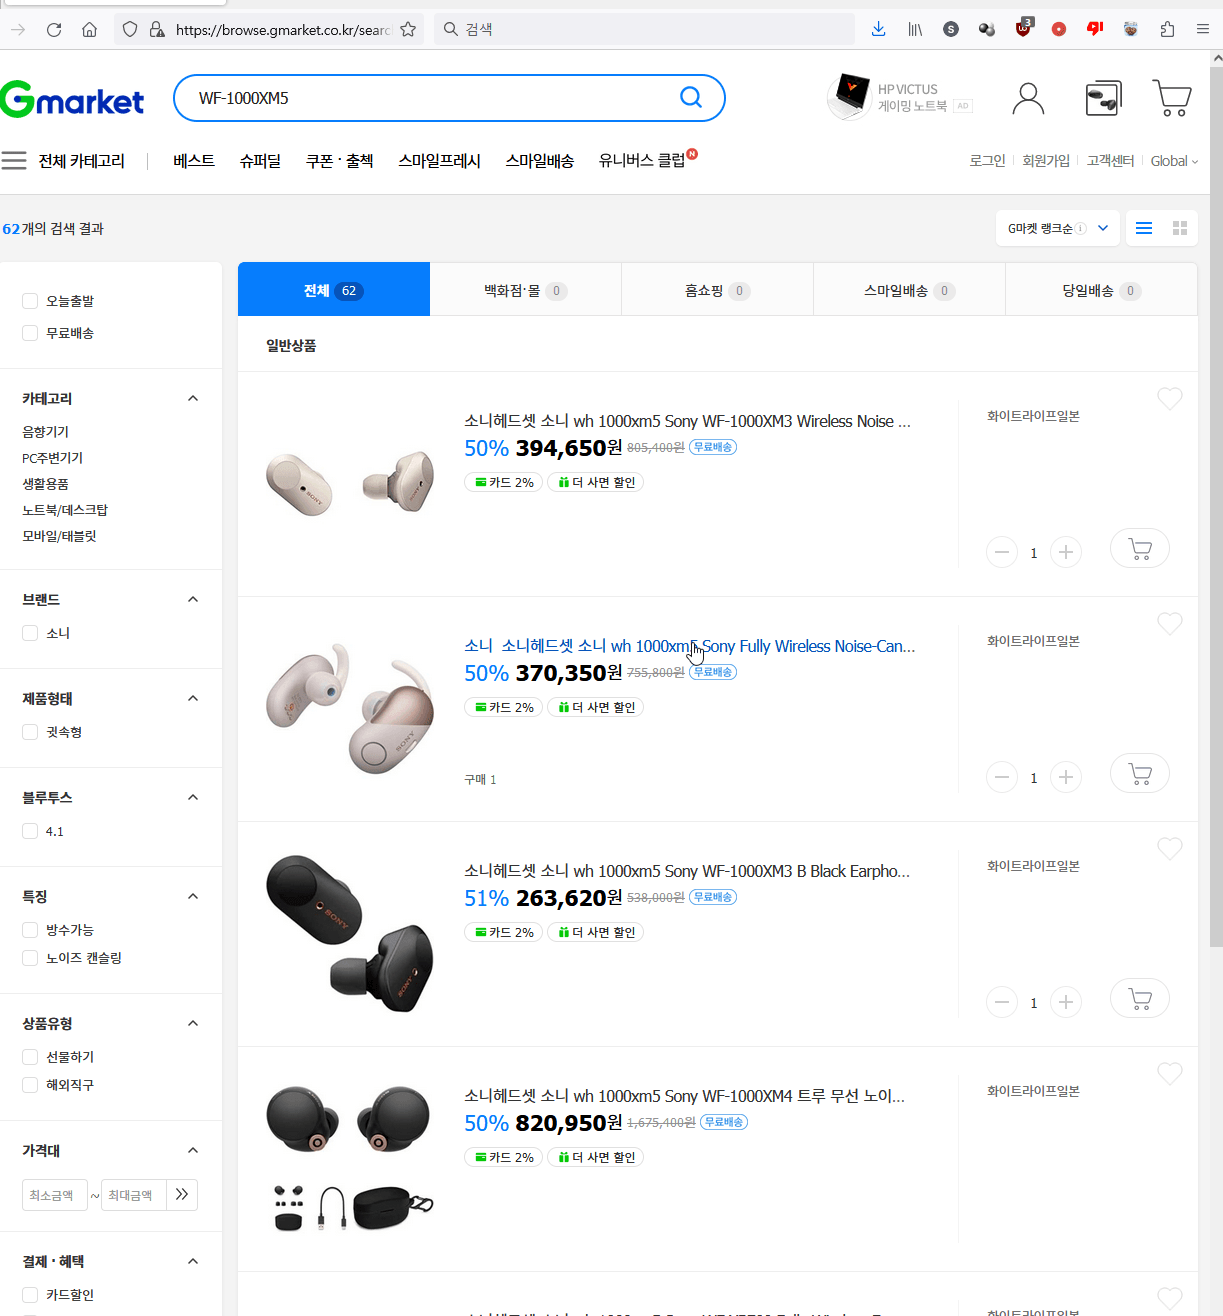
Task: Open the 슈퍼딜 navigation link
Action: click(260, 160)
